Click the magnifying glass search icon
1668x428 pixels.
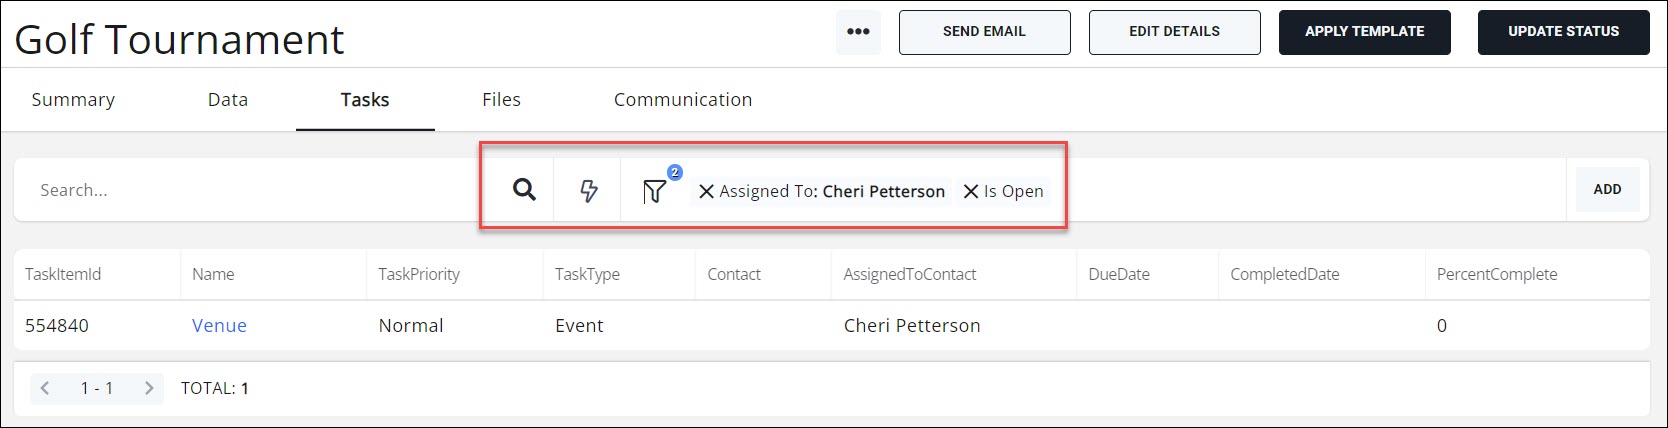(524, 190)
